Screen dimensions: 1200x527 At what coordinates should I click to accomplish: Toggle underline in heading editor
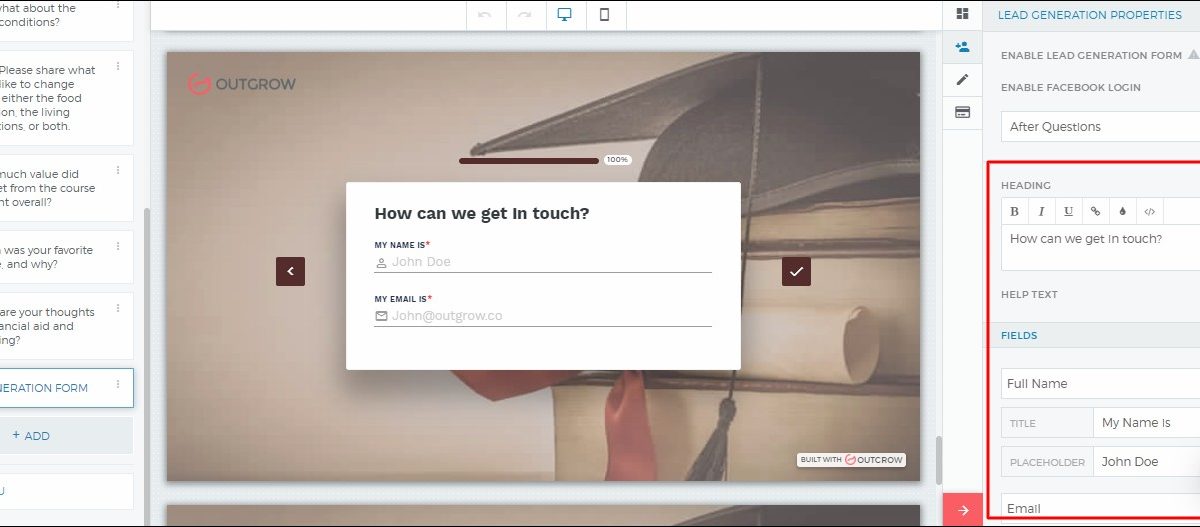tap(1068, 211)
